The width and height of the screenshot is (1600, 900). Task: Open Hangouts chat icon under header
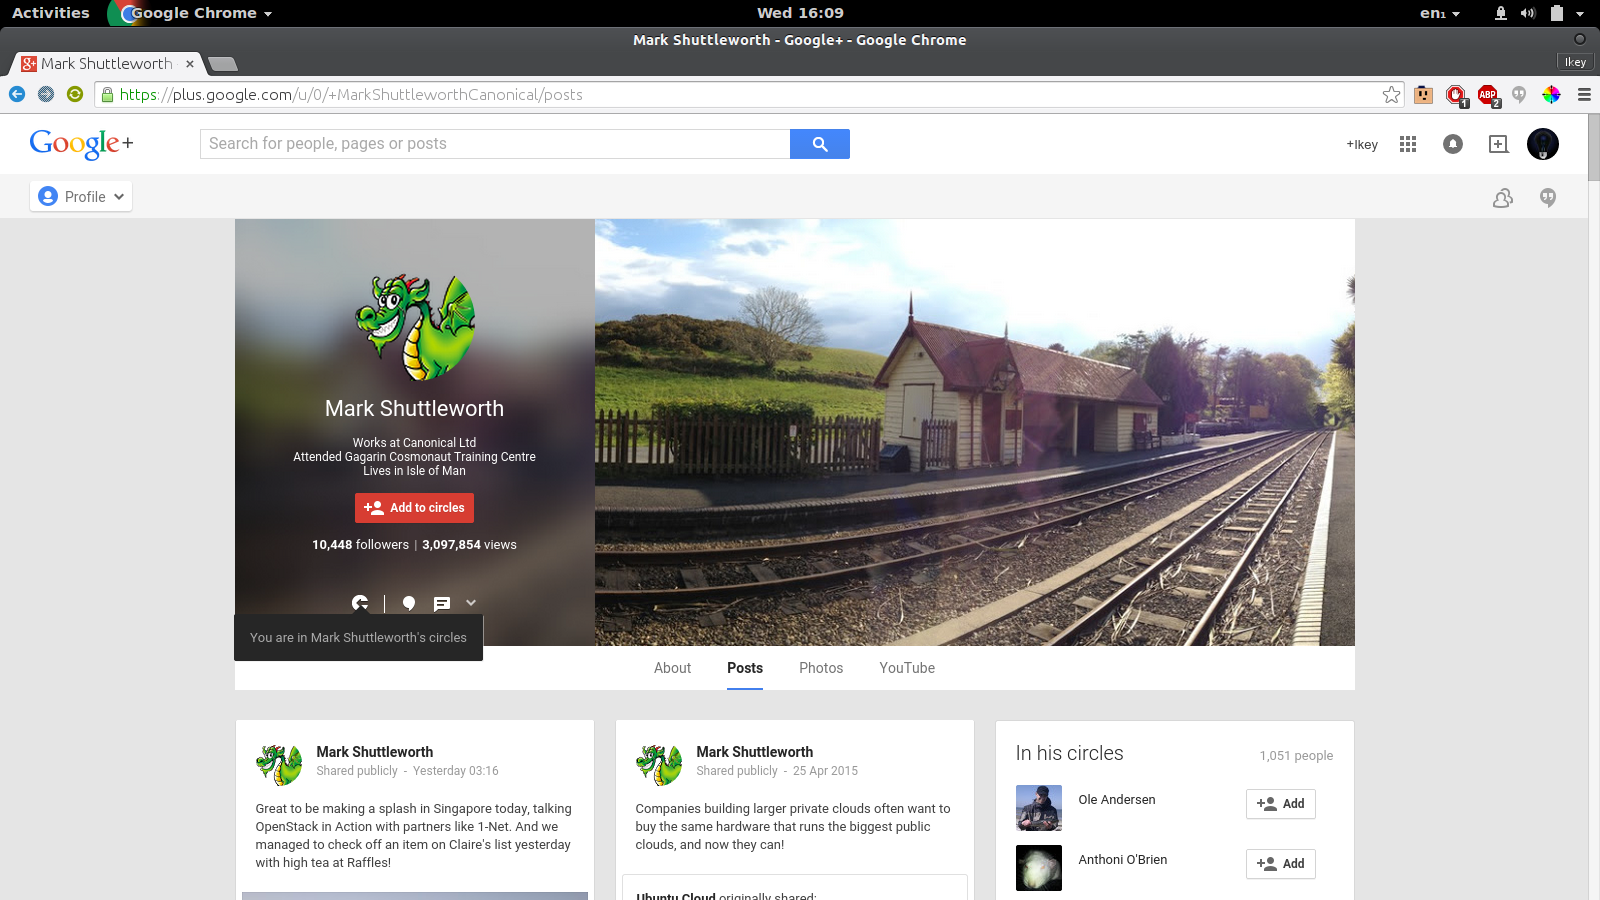tap(1548, 198)
